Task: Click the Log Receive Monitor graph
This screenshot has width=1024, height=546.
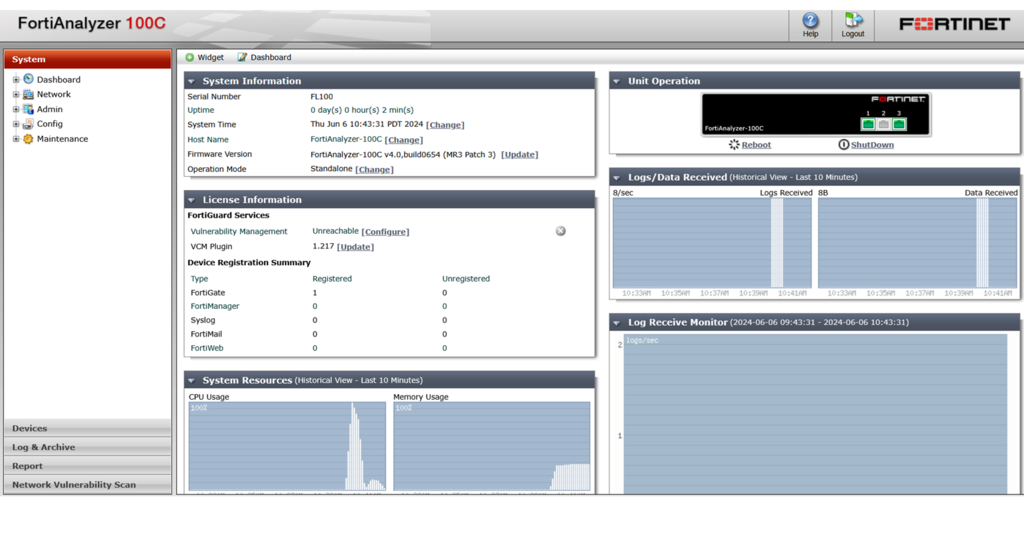Action: coord(815,414)
